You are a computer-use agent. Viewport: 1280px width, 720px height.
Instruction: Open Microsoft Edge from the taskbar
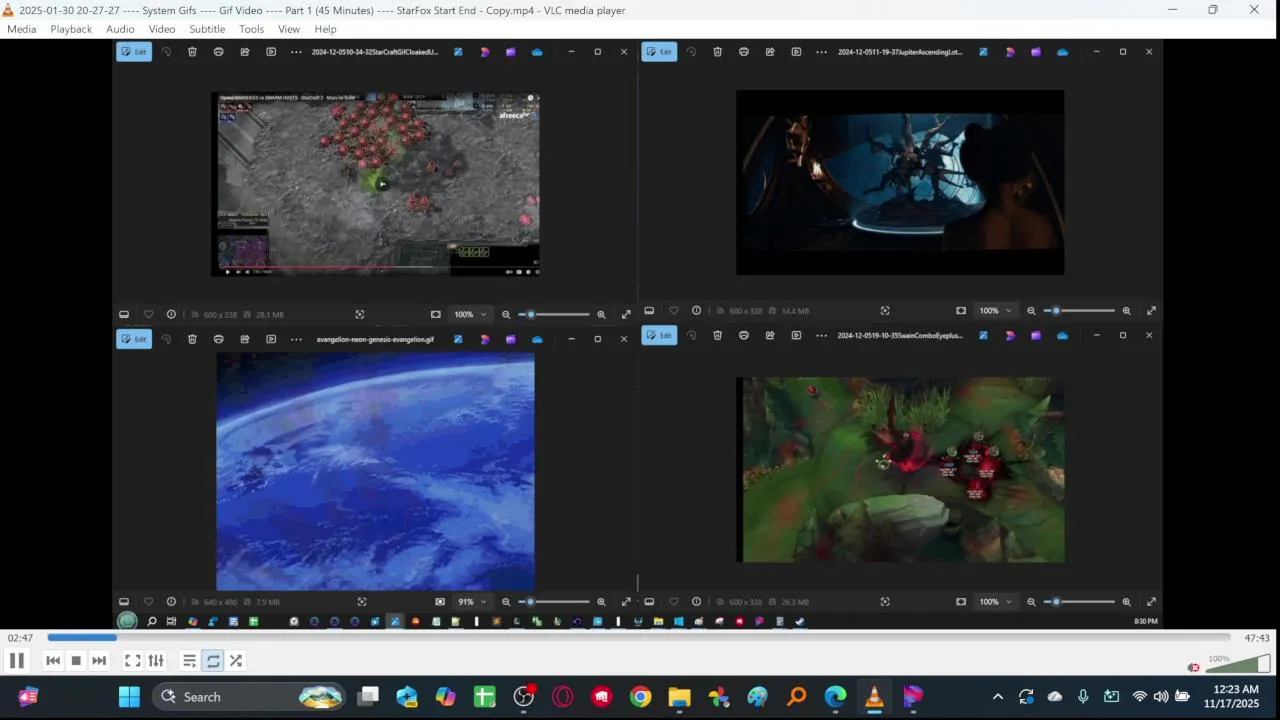pyautogui.click(x=835, y=697)
